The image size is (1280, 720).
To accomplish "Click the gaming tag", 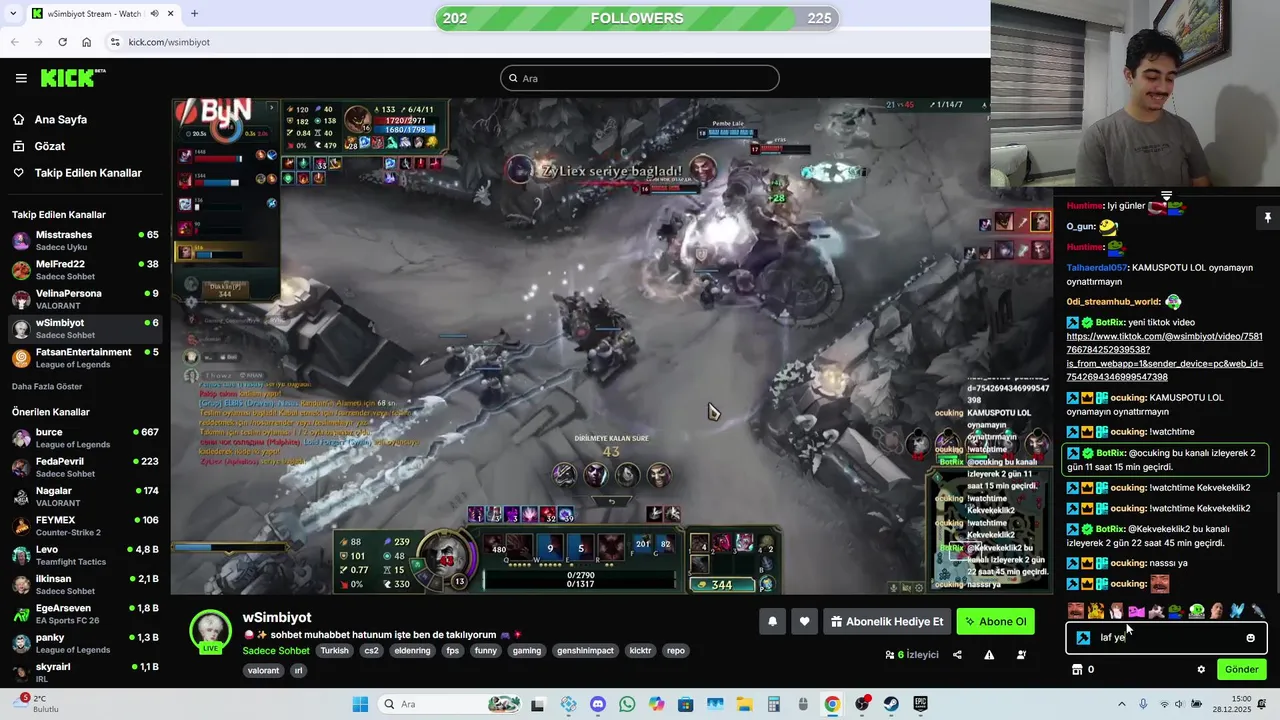I will [x=527, y=650].
